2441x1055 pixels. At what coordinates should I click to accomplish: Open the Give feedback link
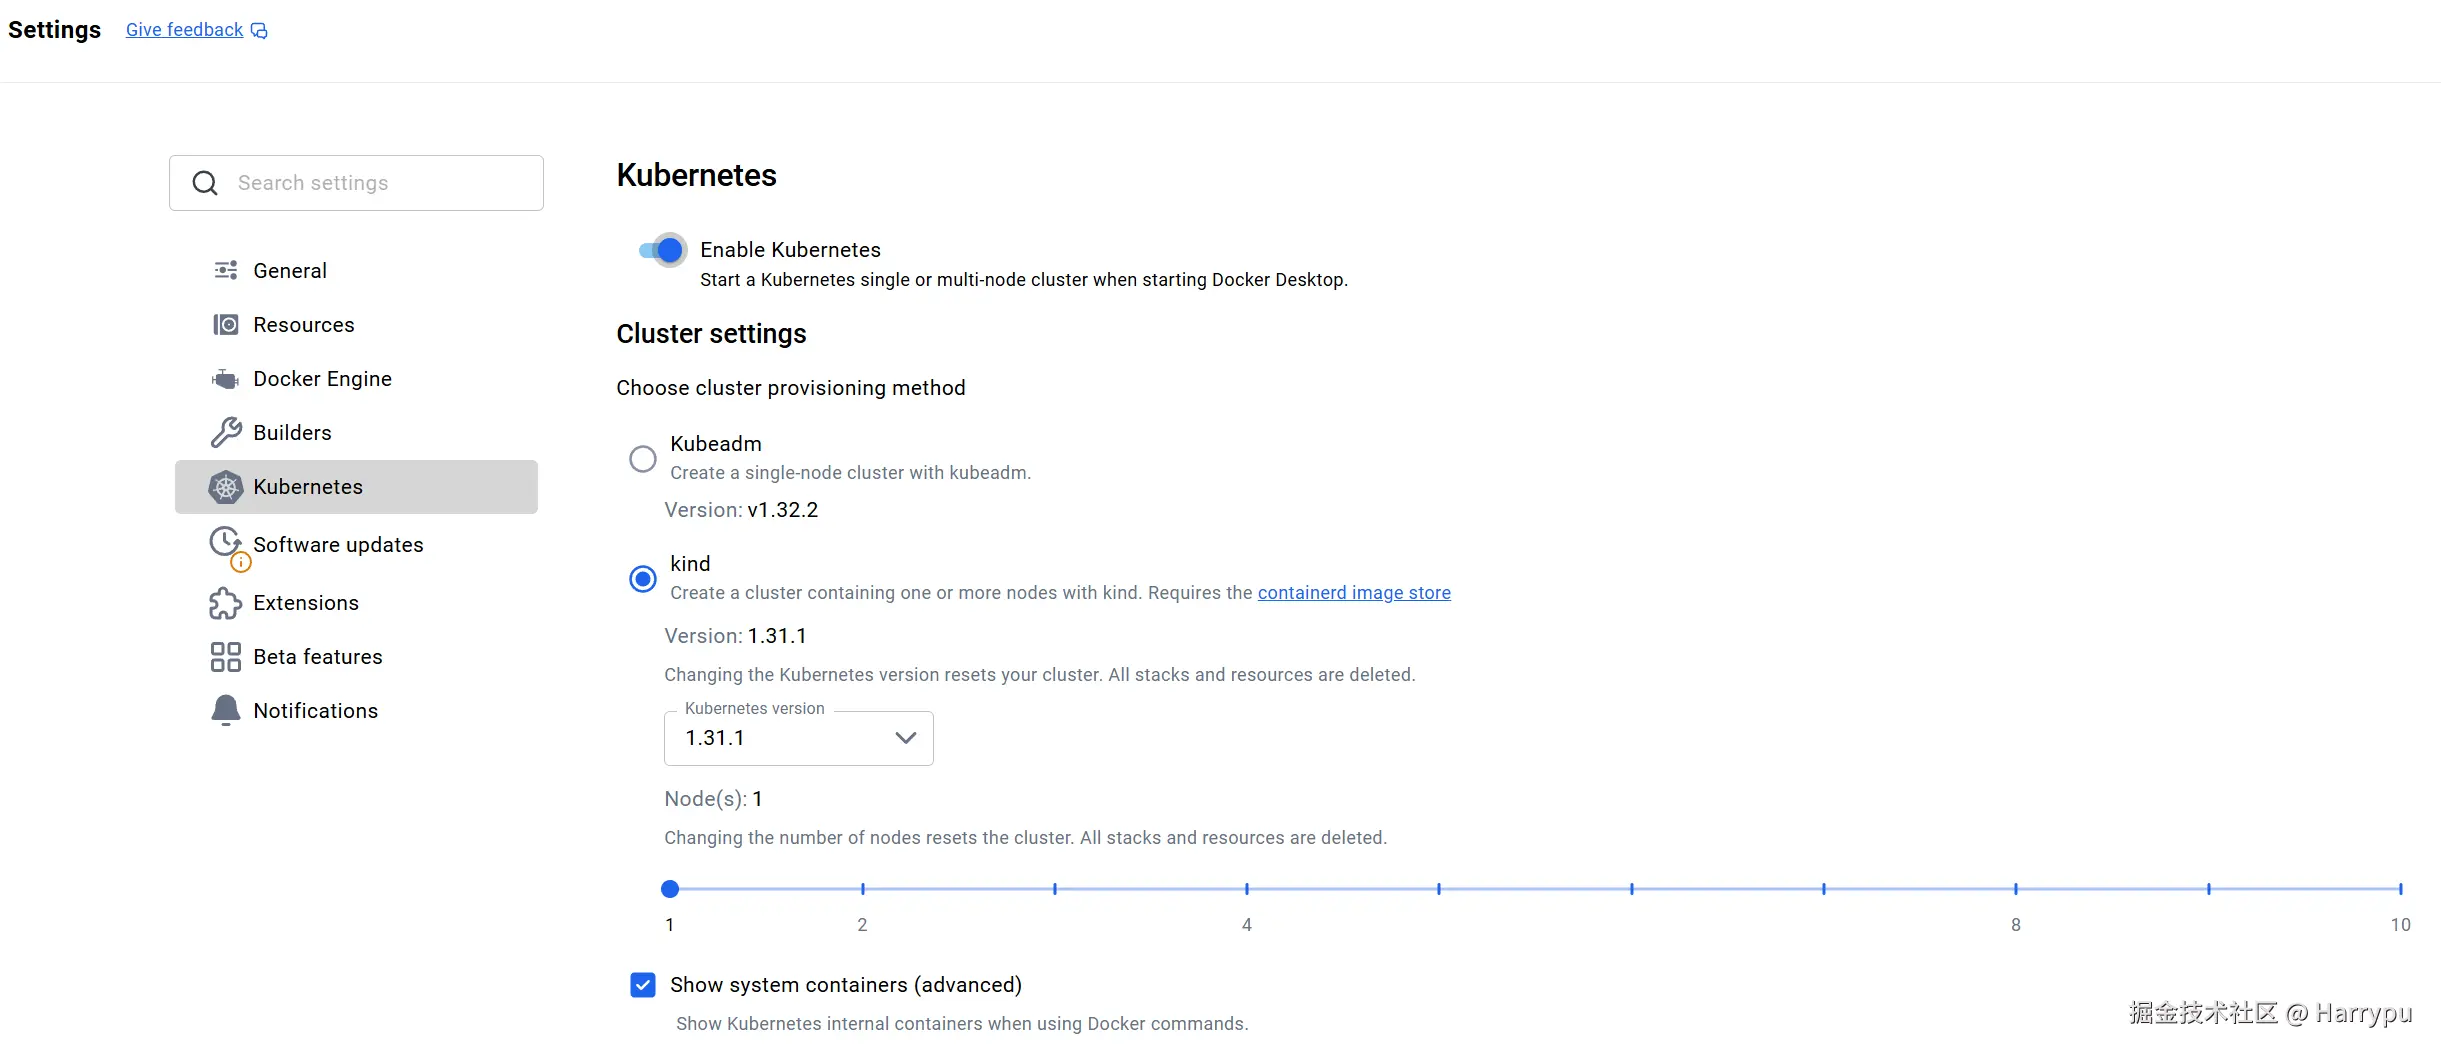pos(185,30)
